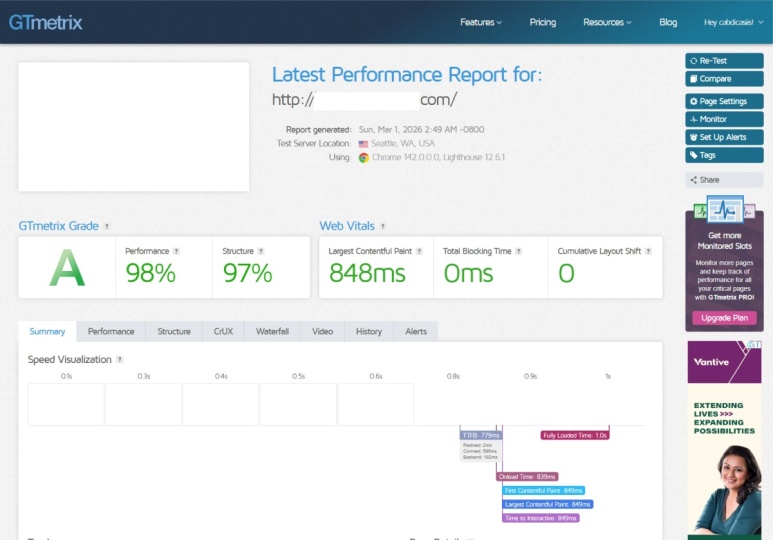The height and width of the screenshot is (540, 773).
Task: Click the 0.1s speed visualization frame
Action: click(x=66, y=404)
